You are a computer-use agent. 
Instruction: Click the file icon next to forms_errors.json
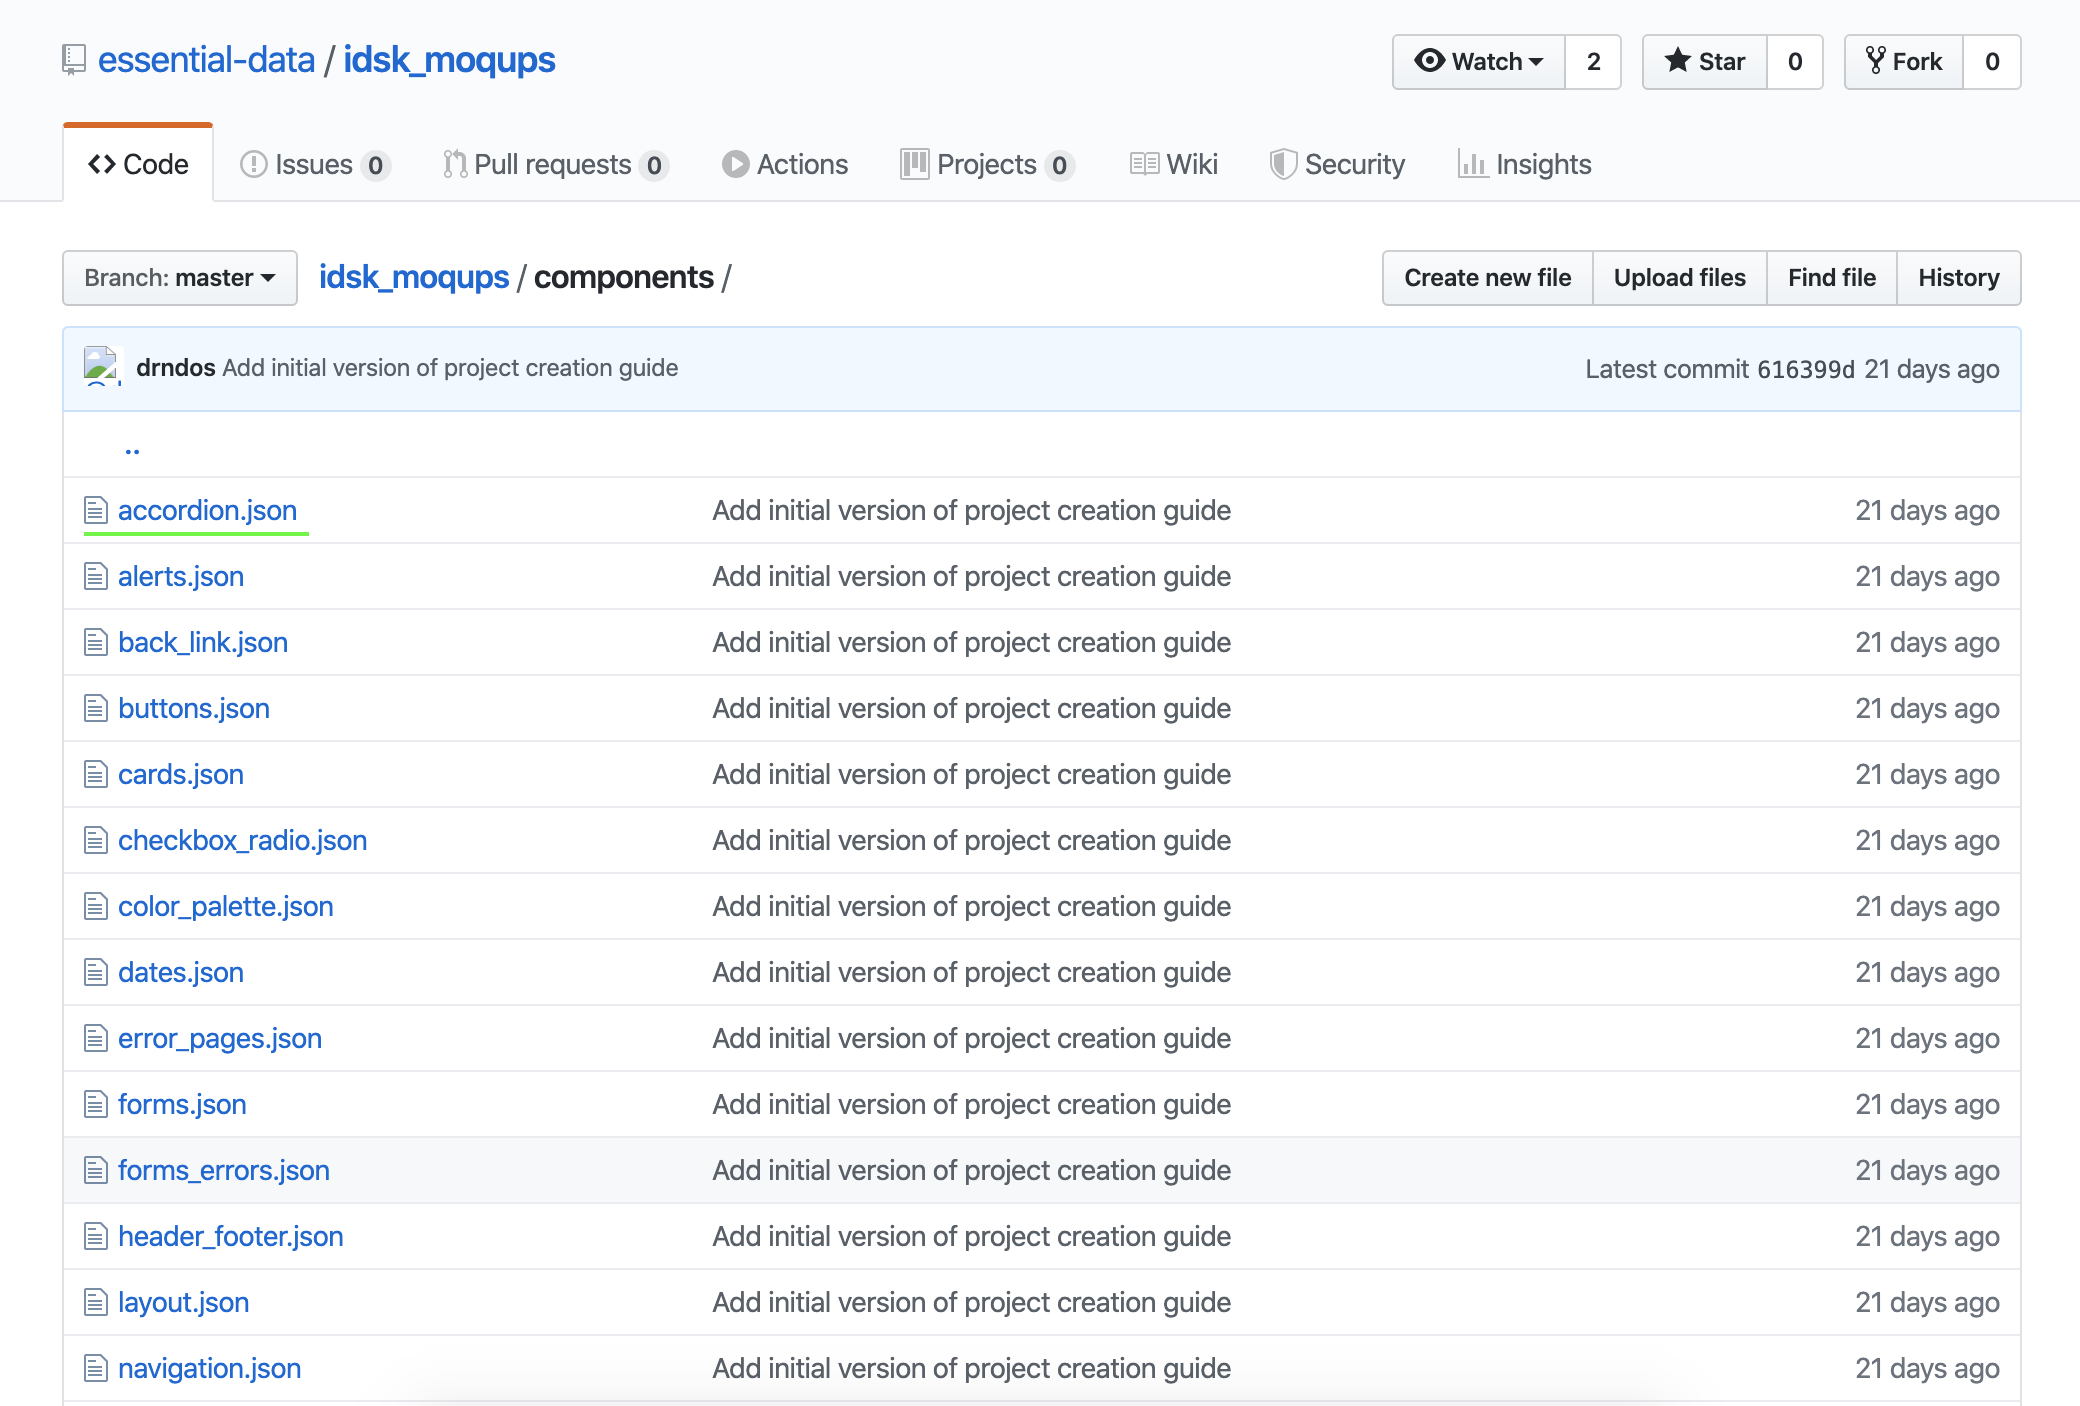(x=95, y=1171)
